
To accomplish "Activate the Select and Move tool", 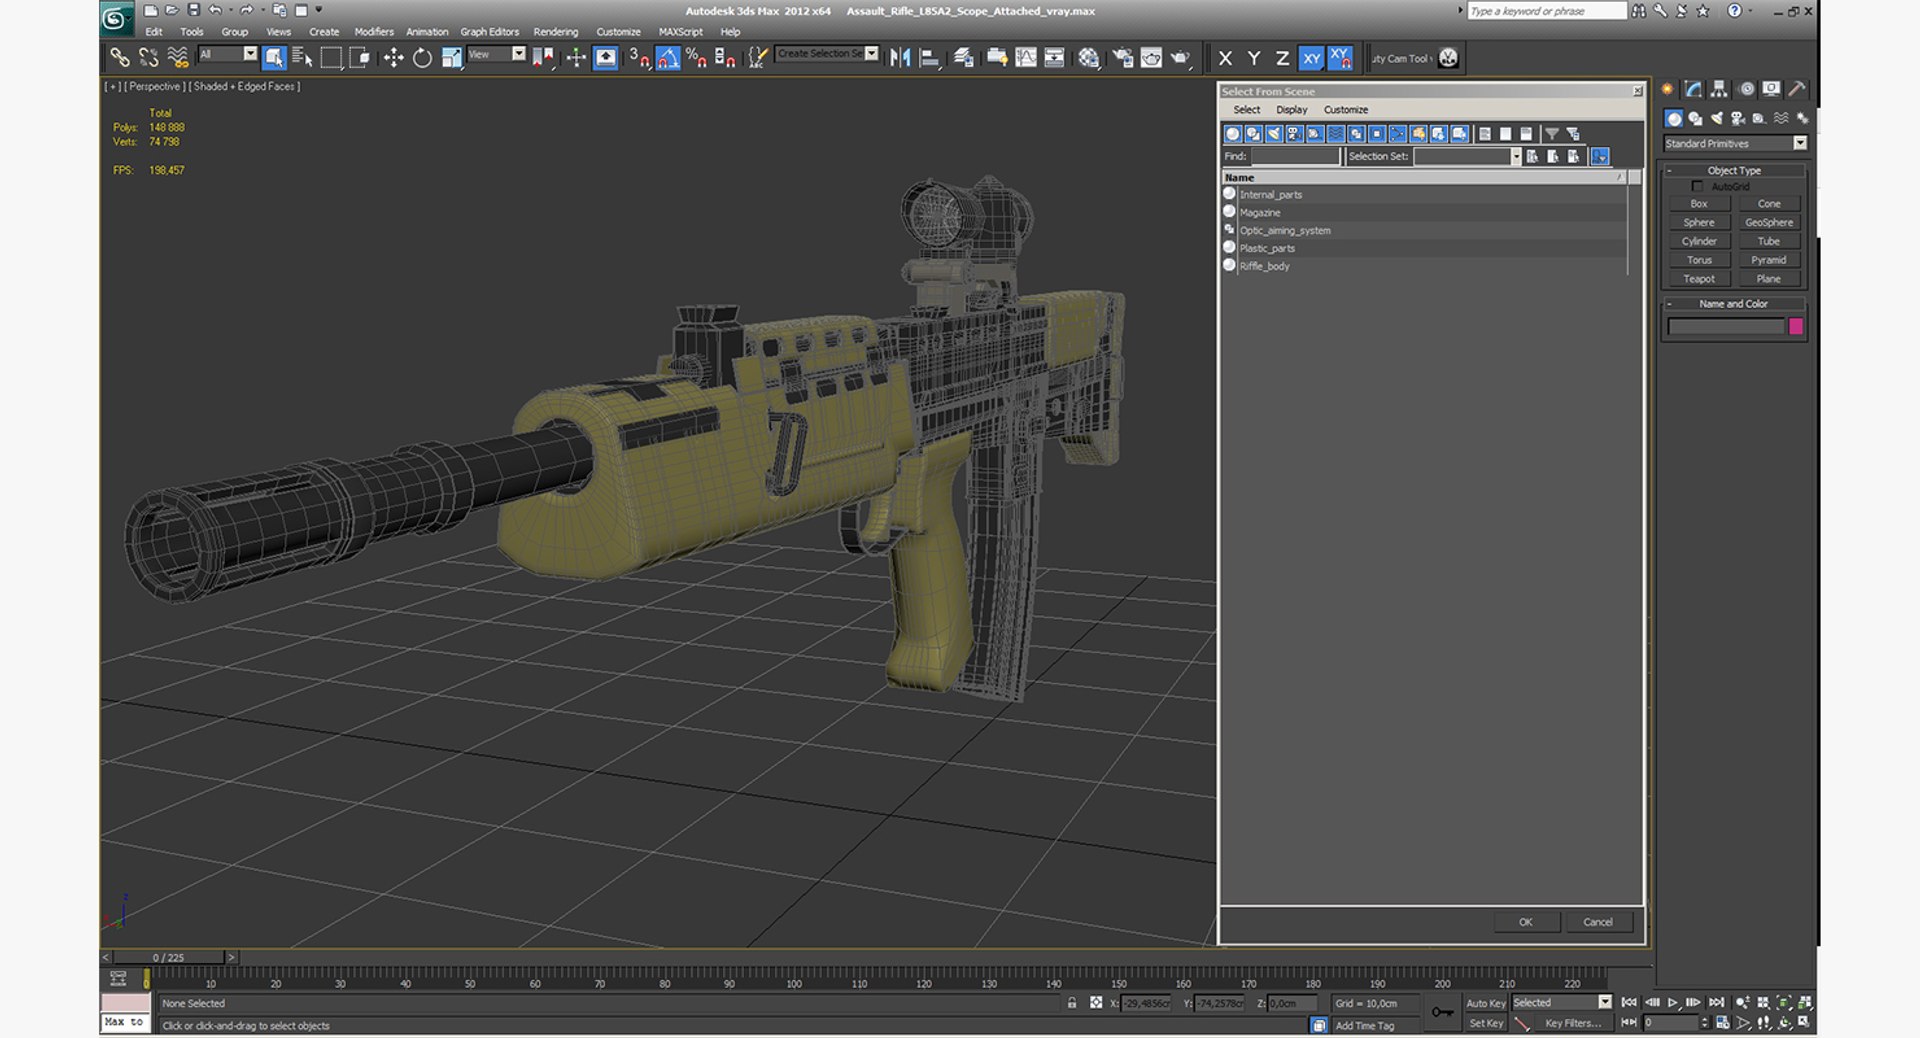I will 393,58.
